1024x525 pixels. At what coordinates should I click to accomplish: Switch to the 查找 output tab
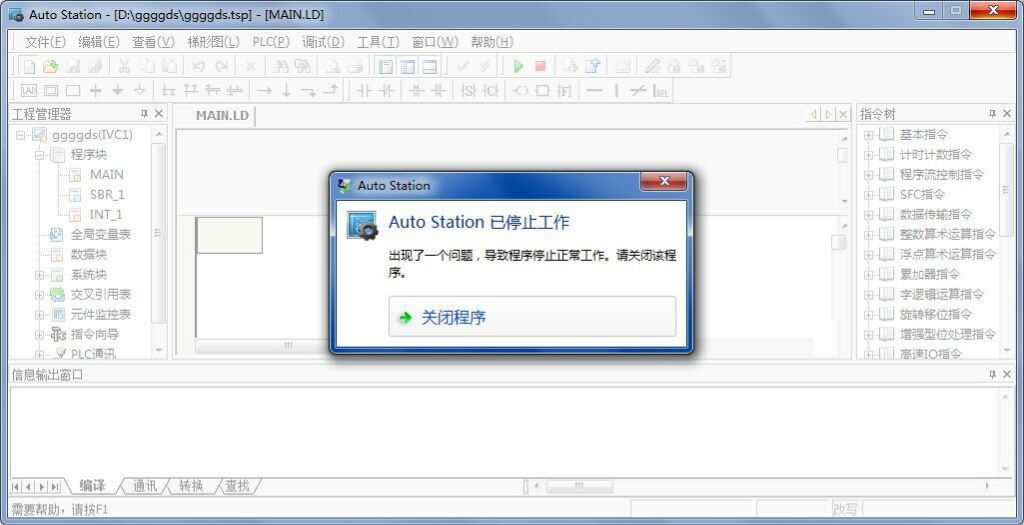coord(237,486)
